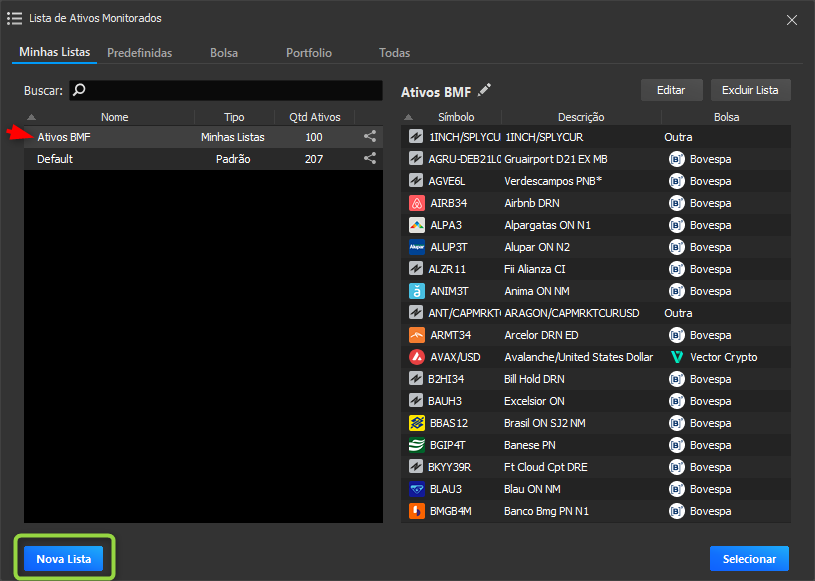
Task: Click the ANIM3T Anima logo icon
Action: (417, 291)
